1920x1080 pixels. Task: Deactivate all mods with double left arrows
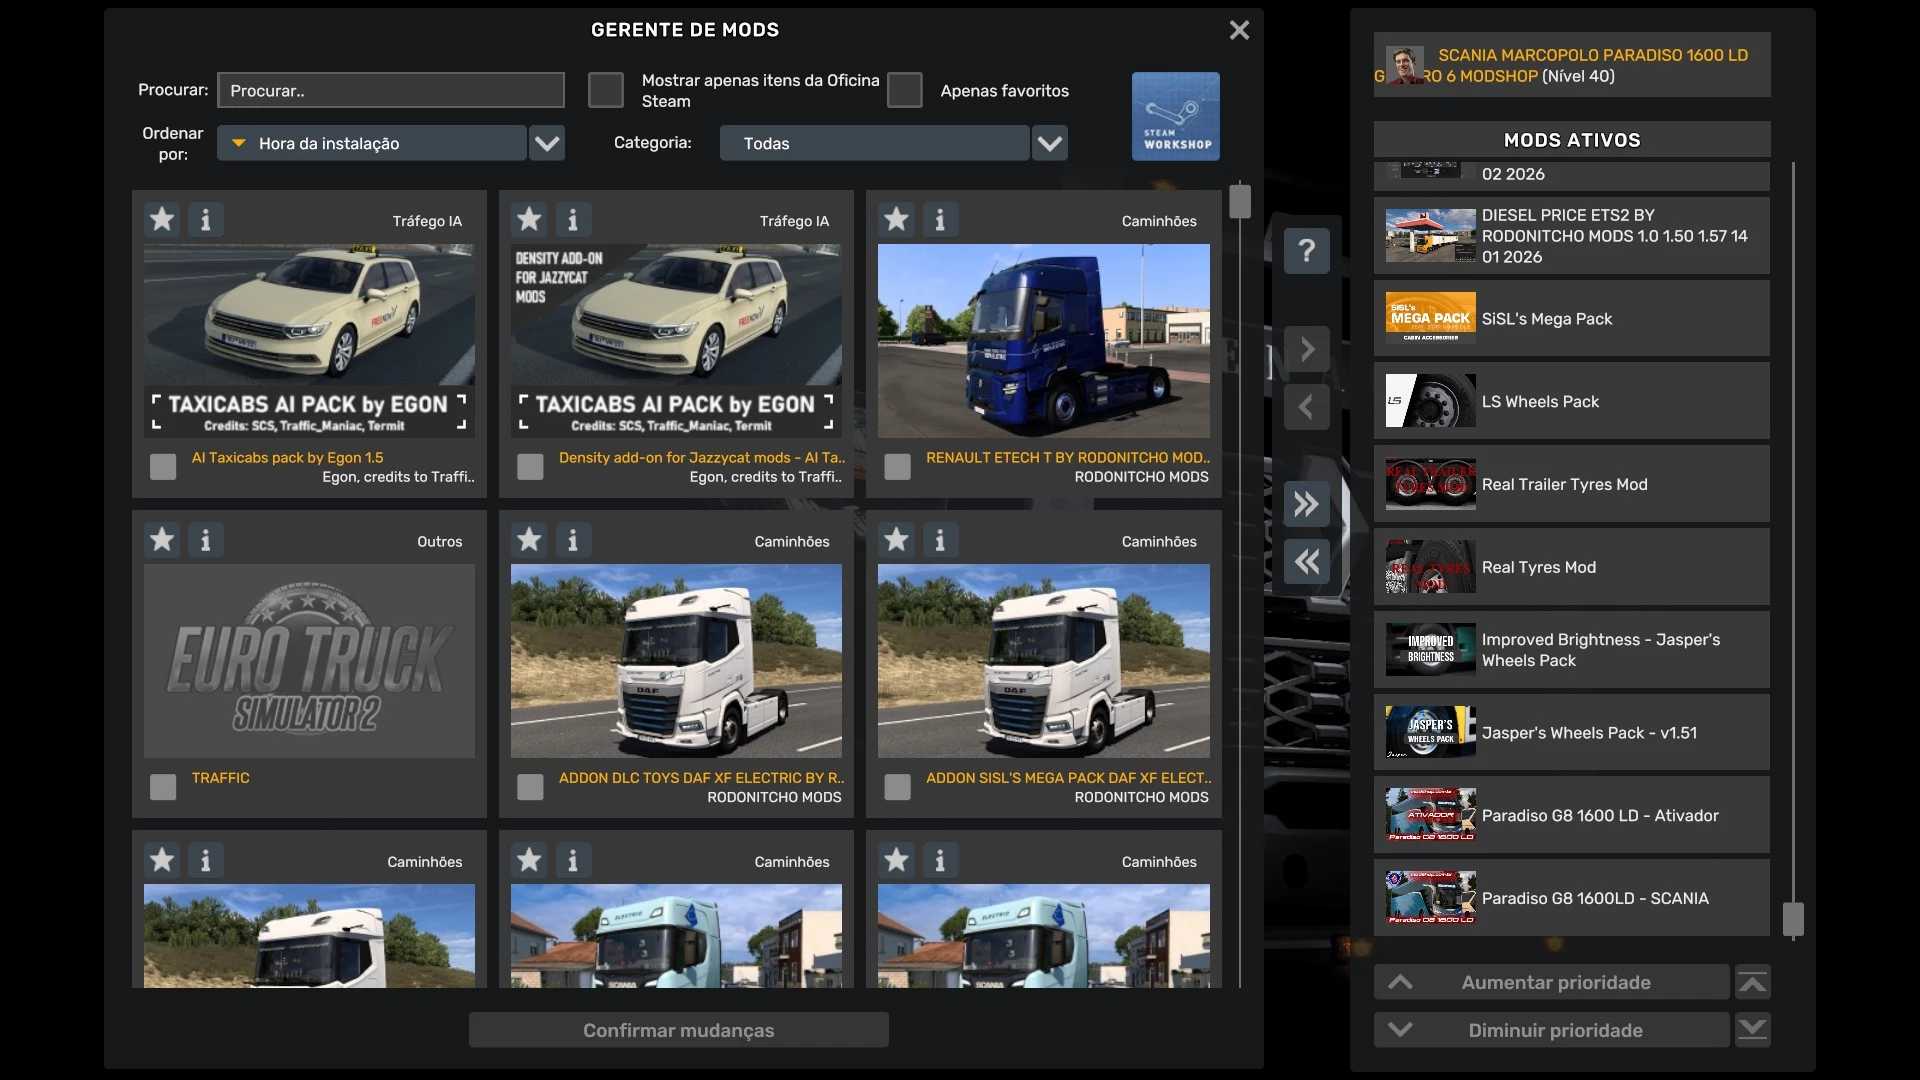click(1306, 562)
